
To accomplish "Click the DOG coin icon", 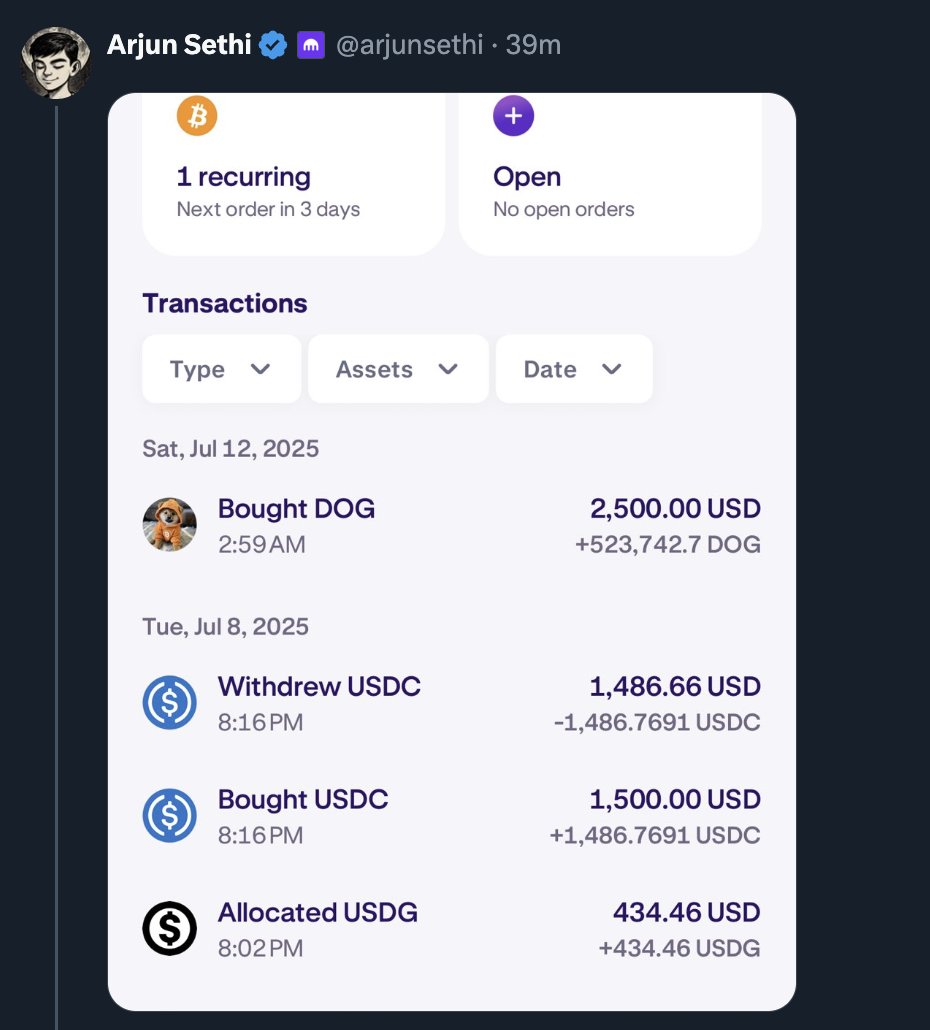I will pos(170,525).
